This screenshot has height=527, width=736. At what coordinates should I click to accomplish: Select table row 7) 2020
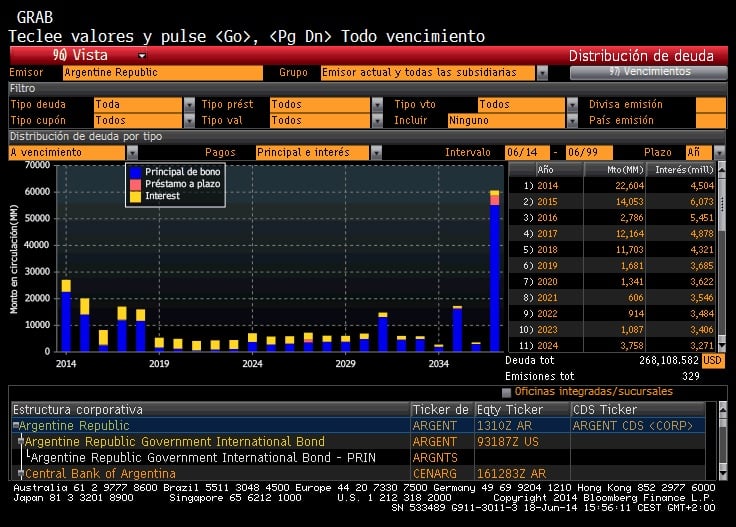(612, 282)
